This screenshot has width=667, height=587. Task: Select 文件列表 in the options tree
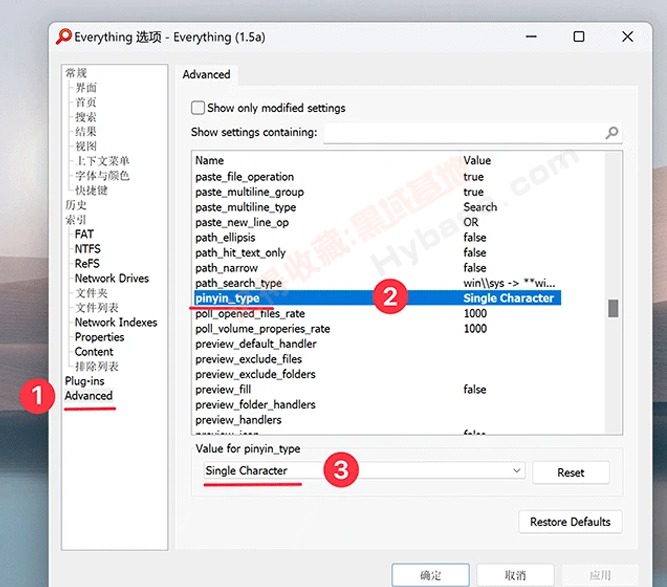[97, 308]
